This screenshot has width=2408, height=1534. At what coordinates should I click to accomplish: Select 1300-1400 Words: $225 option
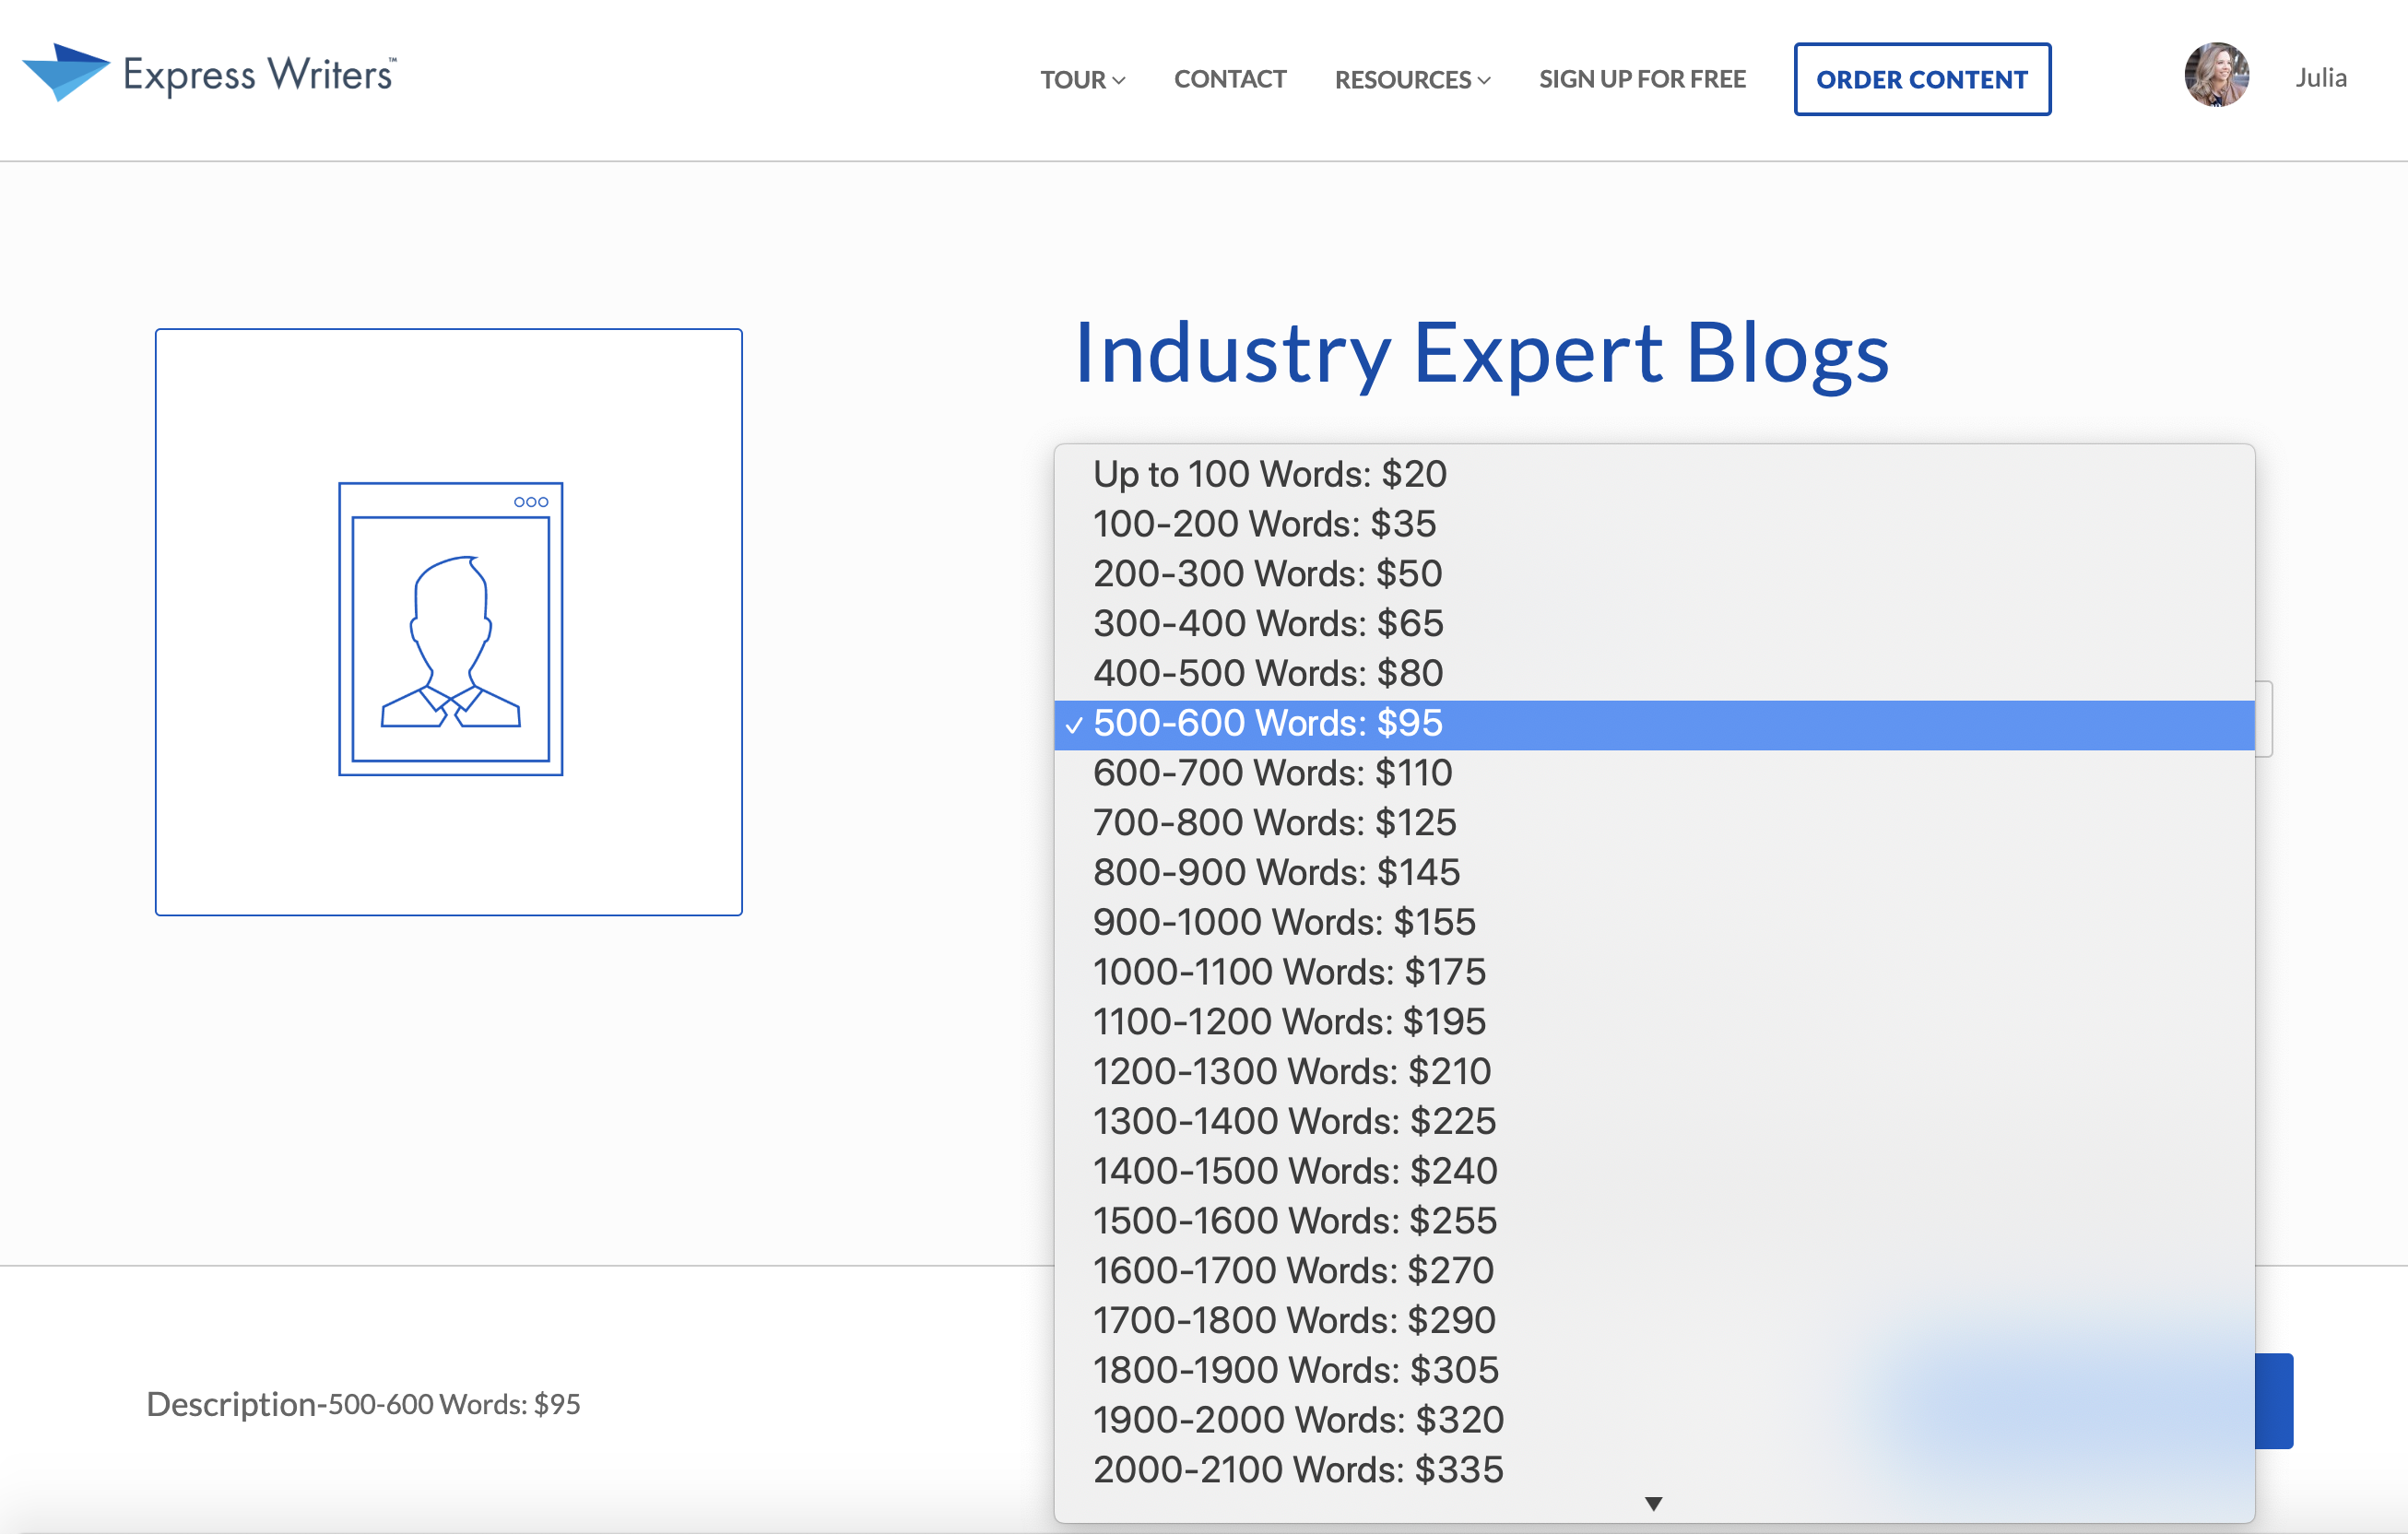pyautogui.click(x=1654, y=1122)
